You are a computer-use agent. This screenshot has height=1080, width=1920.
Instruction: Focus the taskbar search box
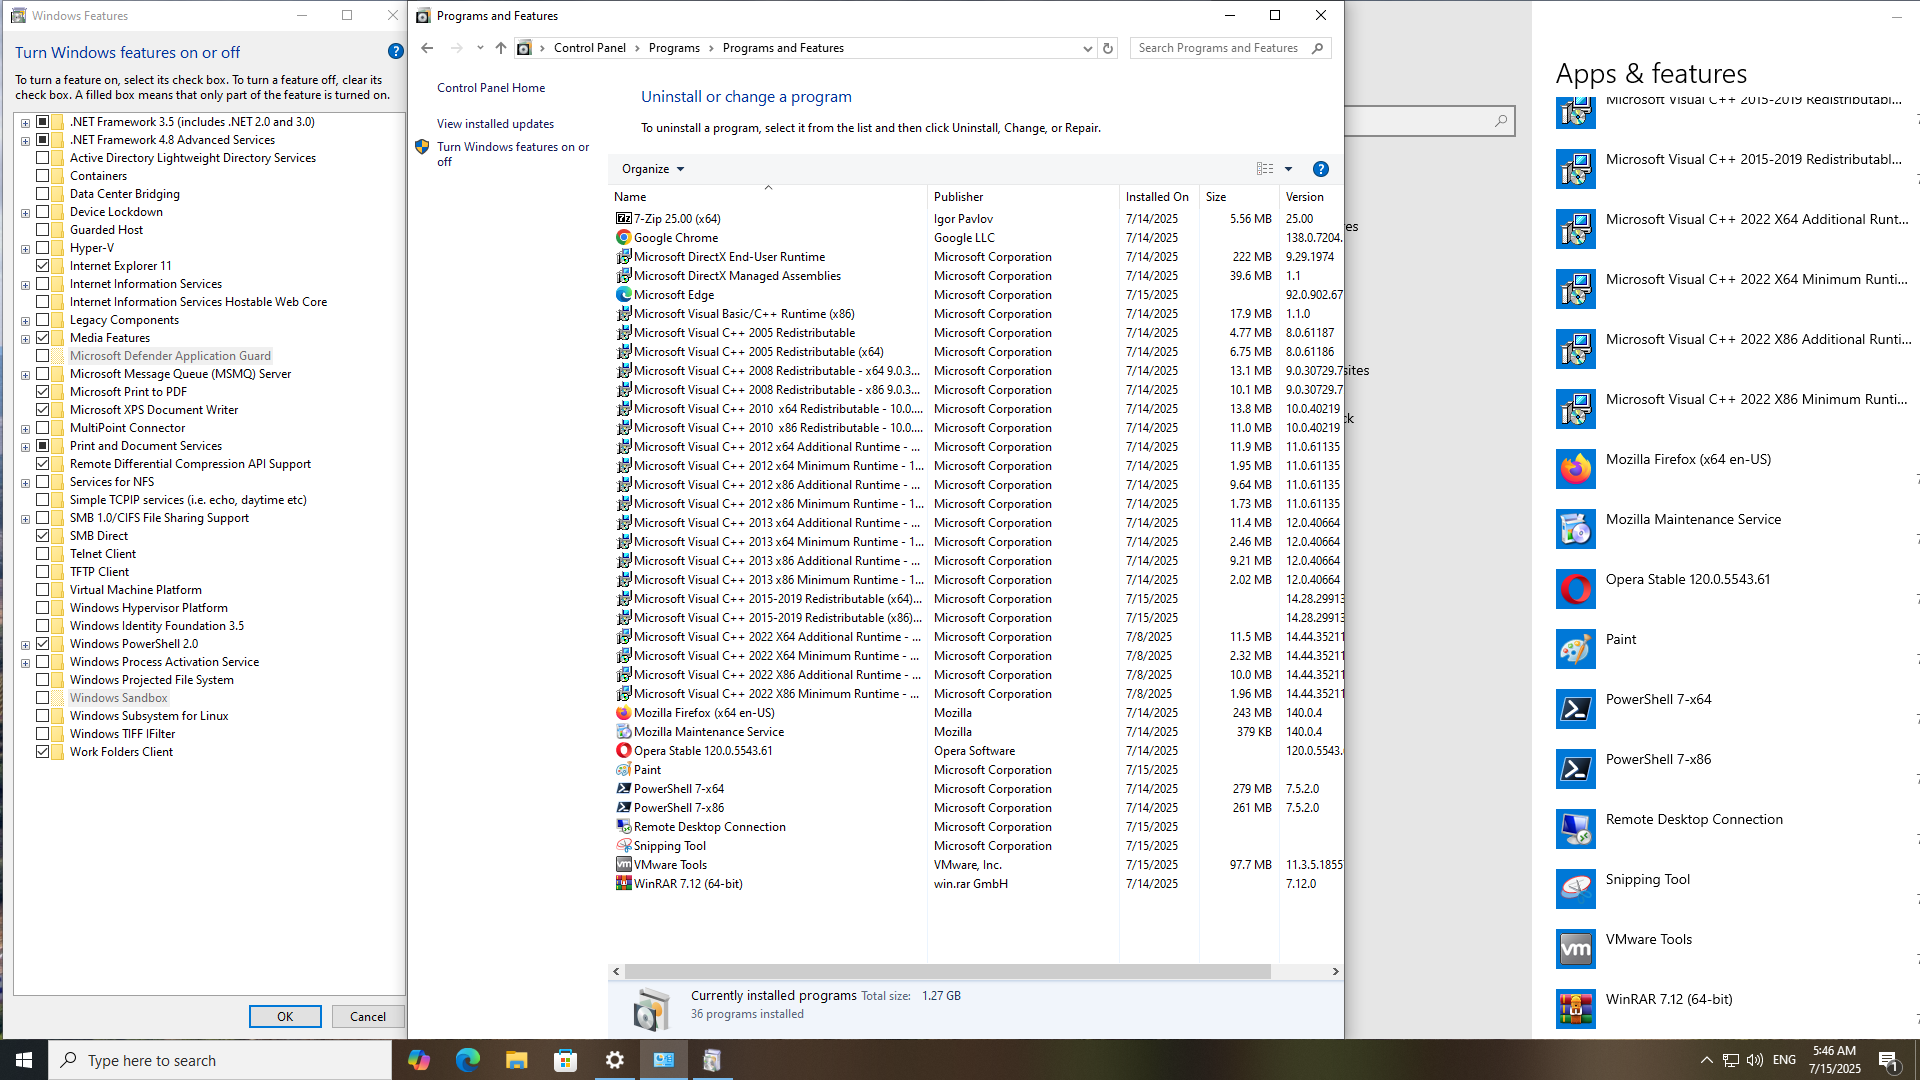click(220, 1060)
